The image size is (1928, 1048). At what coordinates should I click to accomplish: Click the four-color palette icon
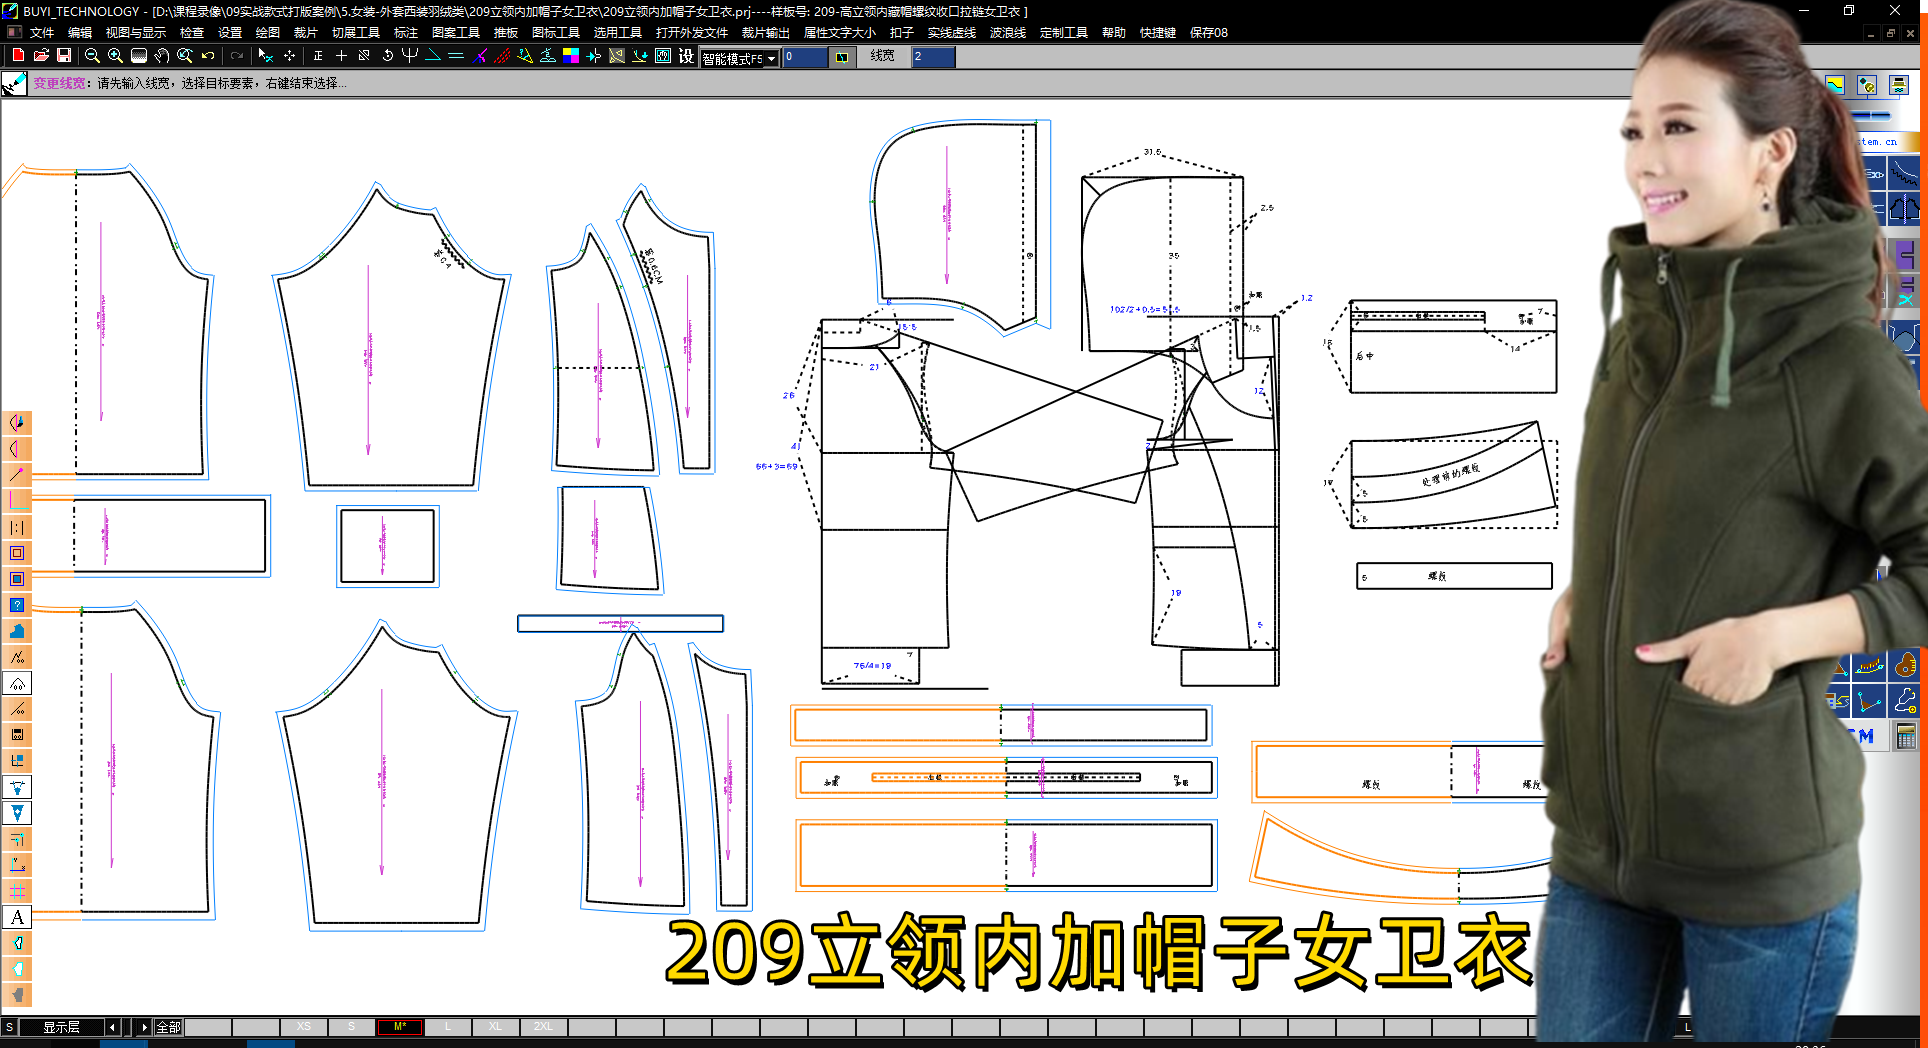click(571, 56)
